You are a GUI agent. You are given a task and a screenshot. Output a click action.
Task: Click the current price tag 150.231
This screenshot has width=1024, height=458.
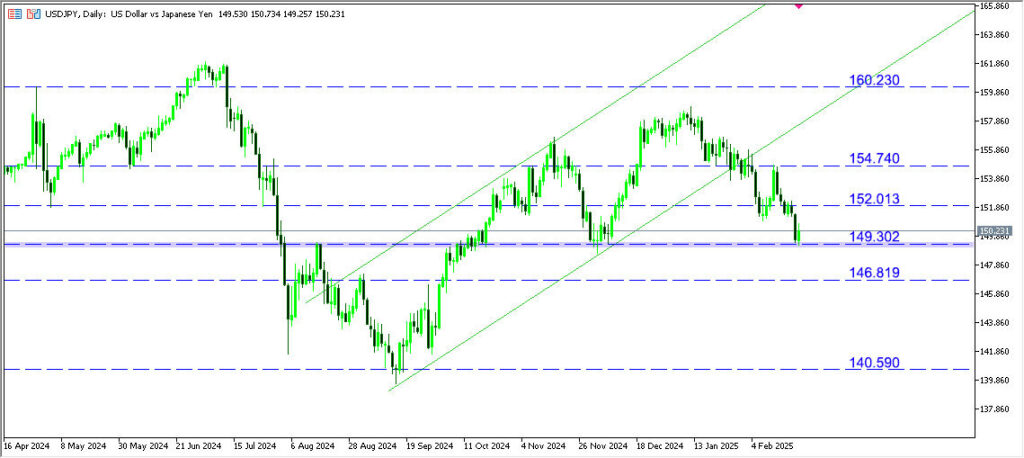(x=995, y=230)
